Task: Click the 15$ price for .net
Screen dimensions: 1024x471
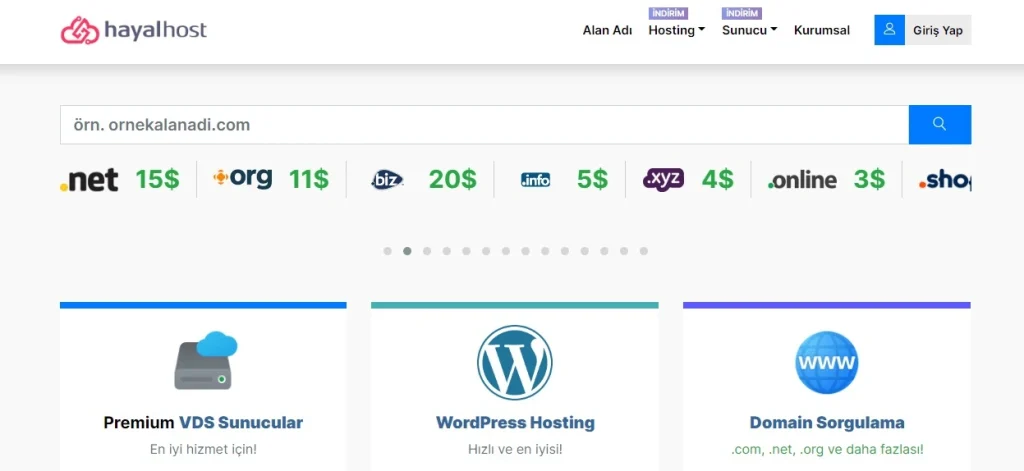Action: coord(157,179)
